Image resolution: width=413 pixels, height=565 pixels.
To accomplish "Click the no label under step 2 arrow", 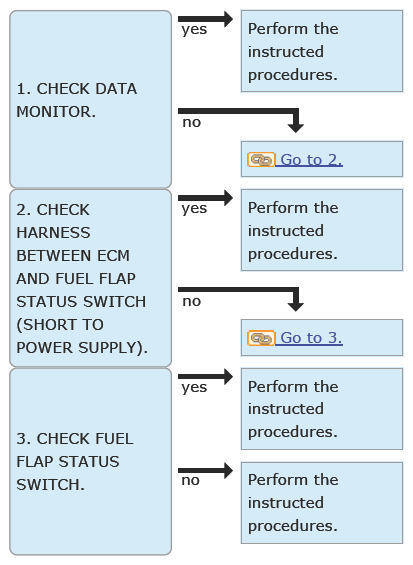I will point(191,301).
